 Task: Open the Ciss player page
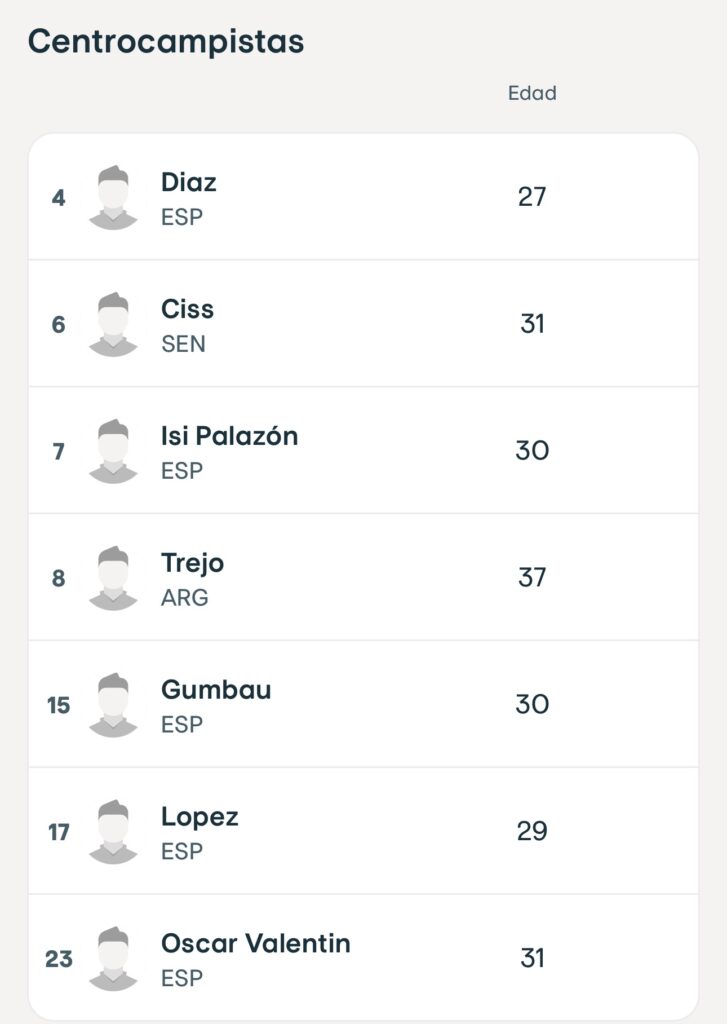[x=188, y=309]
